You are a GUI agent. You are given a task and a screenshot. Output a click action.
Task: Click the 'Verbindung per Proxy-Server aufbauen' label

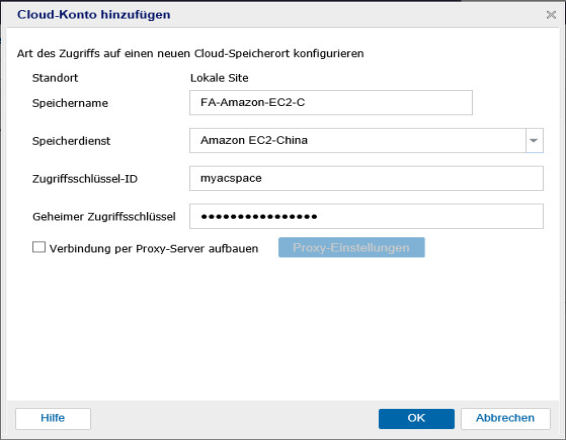click(x=154, y=249)
